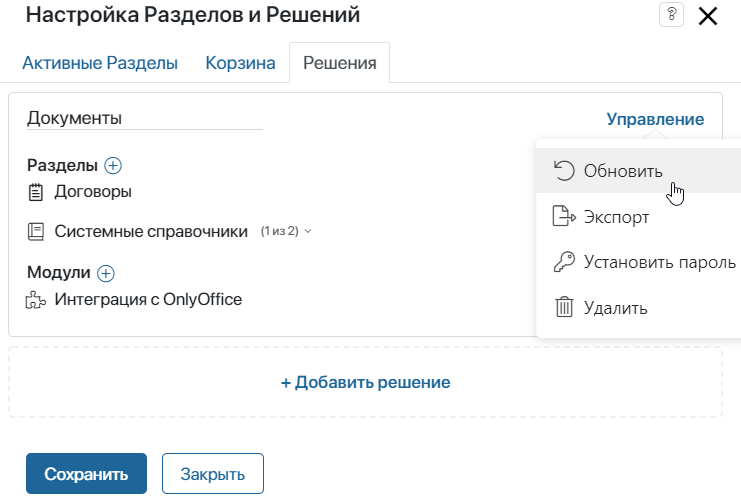Choose Удалить in the dropdown menu
Image resolution: width=741 pixels, height=496 pixels.
point(638,308)
